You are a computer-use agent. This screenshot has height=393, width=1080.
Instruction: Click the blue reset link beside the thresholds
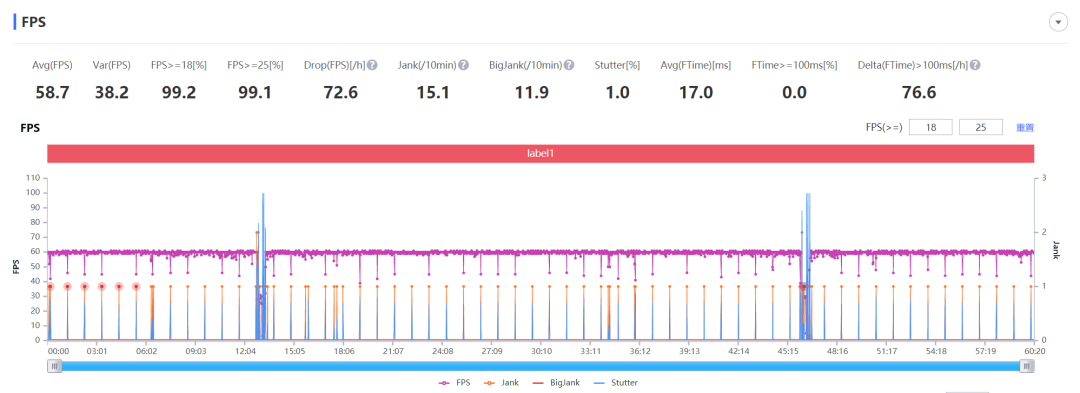tap(1025, 127)
